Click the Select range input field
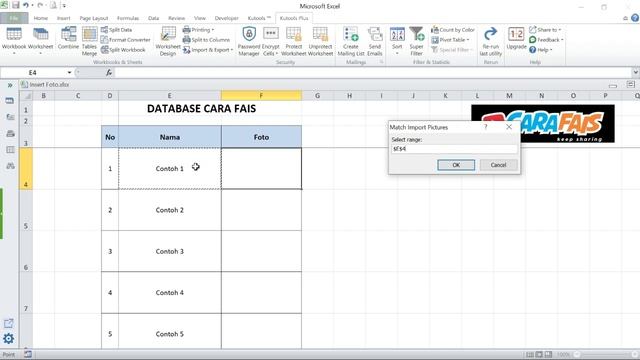Screen dimensions: 640x360 click(454, 149)
